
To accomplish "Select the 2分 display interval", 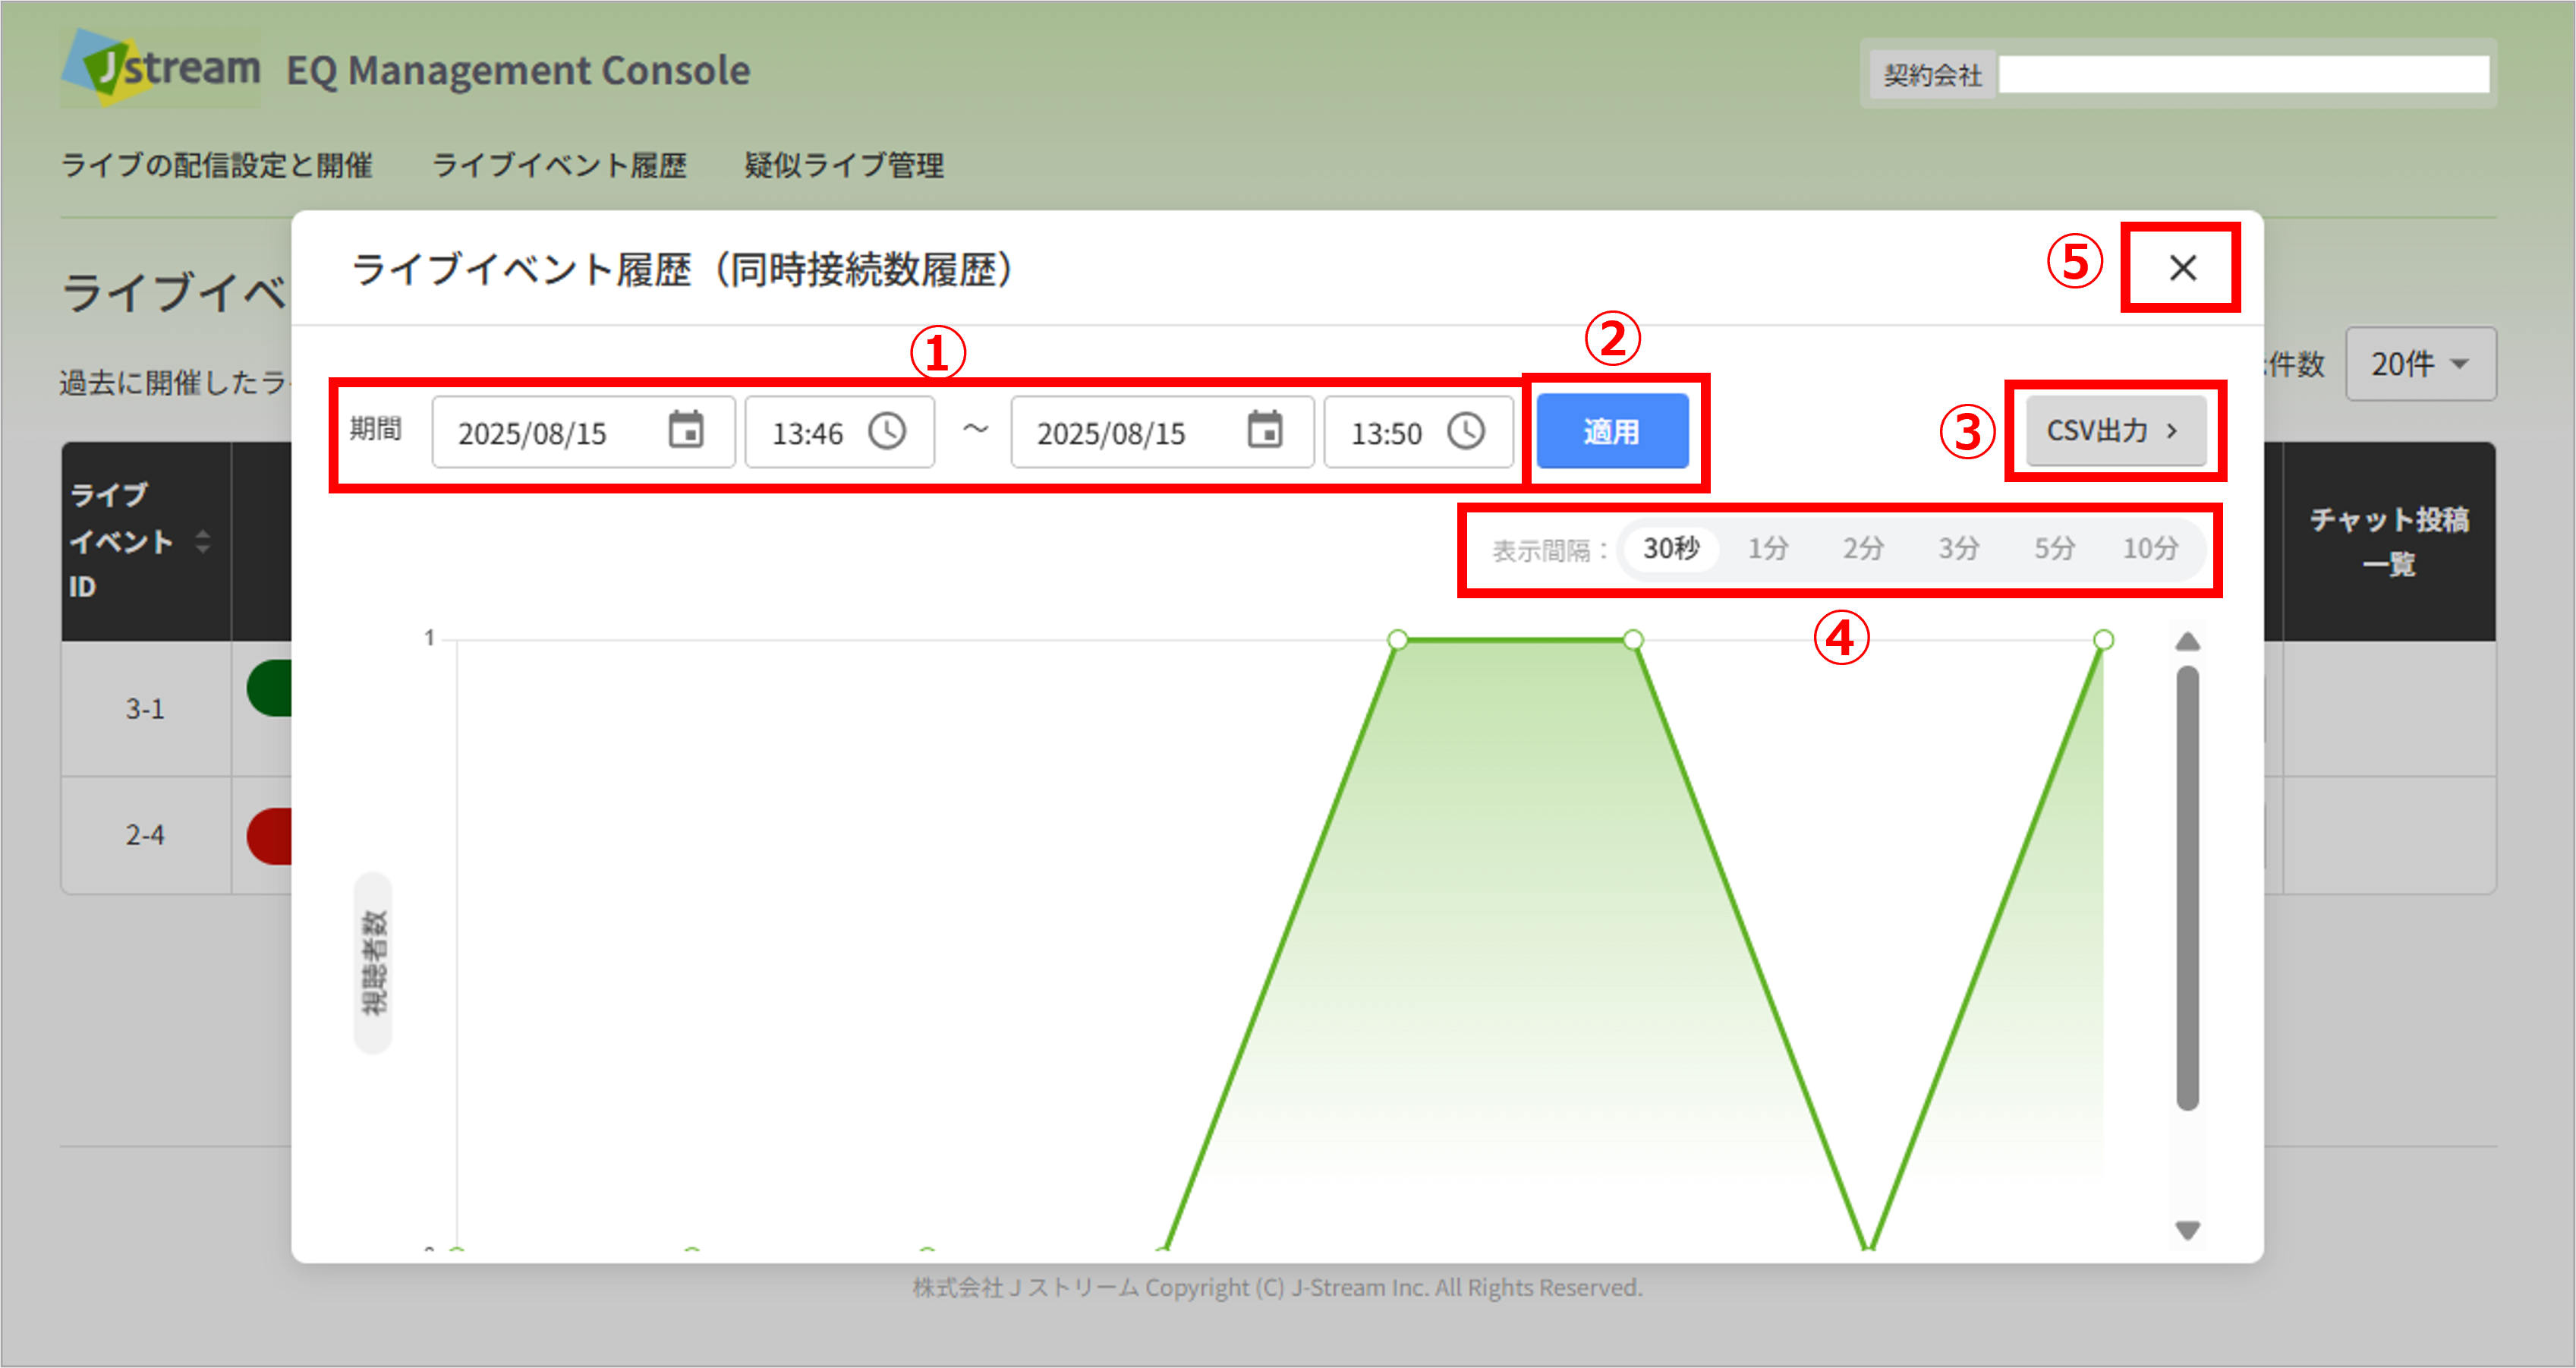I will click(1863, 548).
